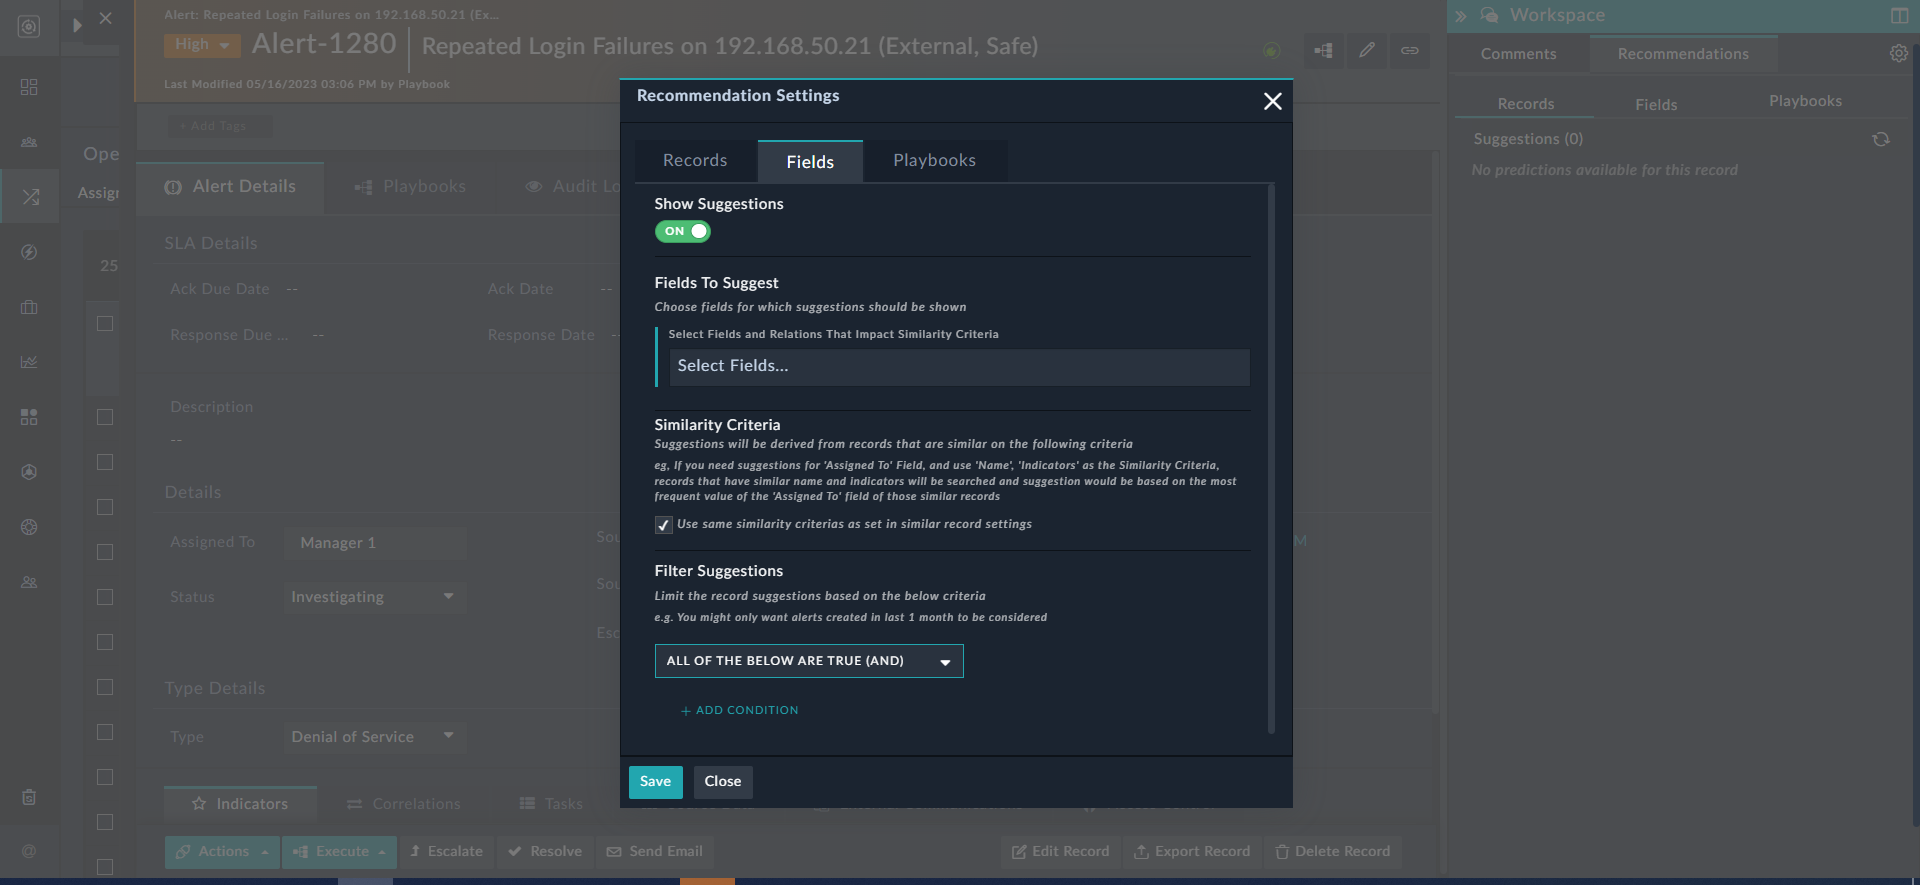The width and height of the screenshot is (1920, 885).
Task: Click the 'Last Modified 05/16/2023 03:06 PM' text
Action: tap(270, 85)
